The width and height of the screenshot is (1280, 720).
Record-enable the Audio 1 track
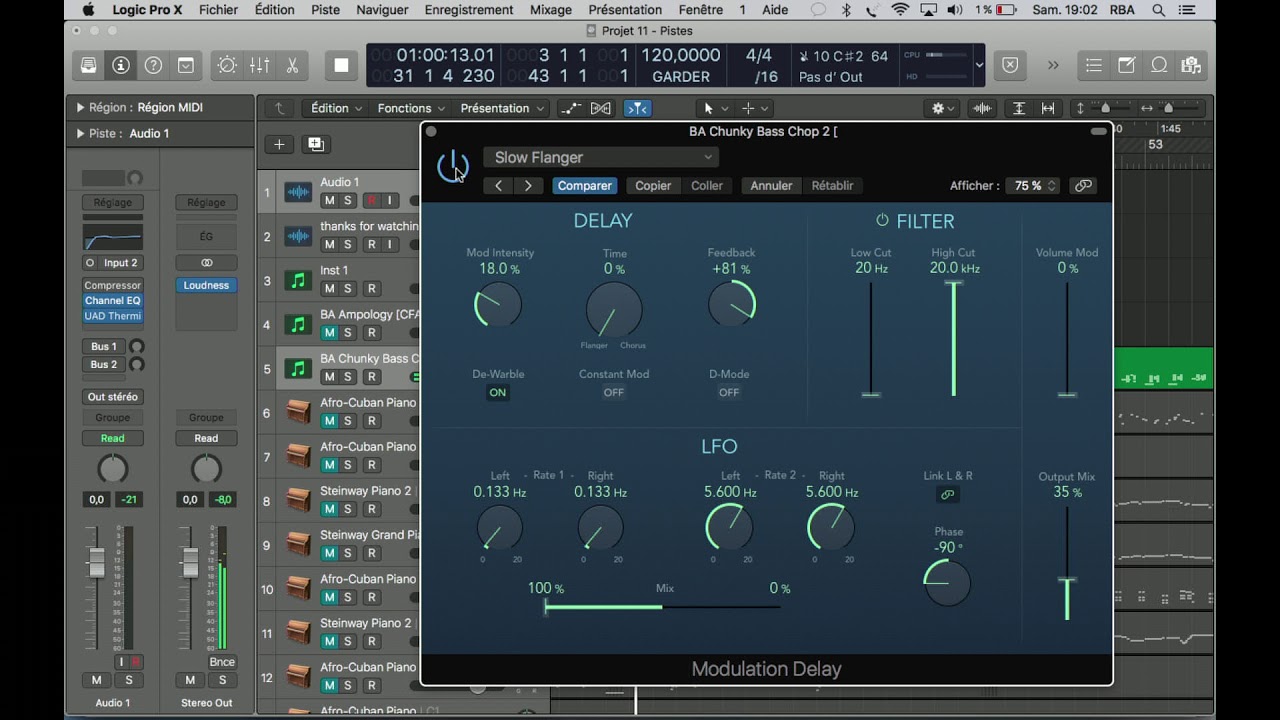(x=371, y=200)
